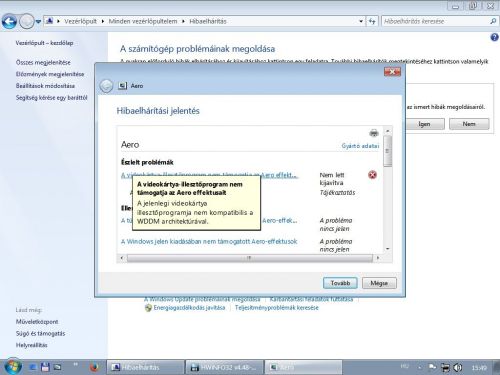The height and width of the screenshot is (375, 500).
Task: Expand quick launch overflow chevron on taskbar
Action: (x=76, y=365)
